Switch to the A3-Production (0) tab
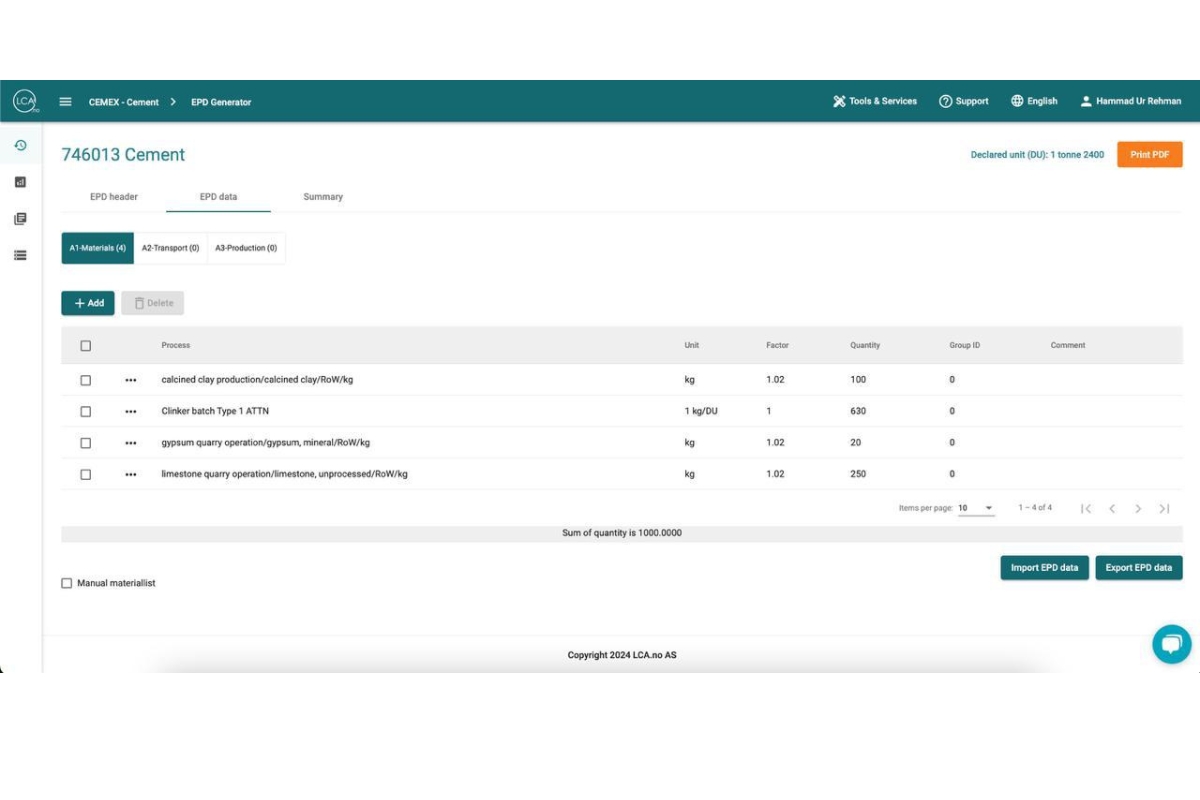Screen dimensions: 1200x800 click(x=246, y=248)
